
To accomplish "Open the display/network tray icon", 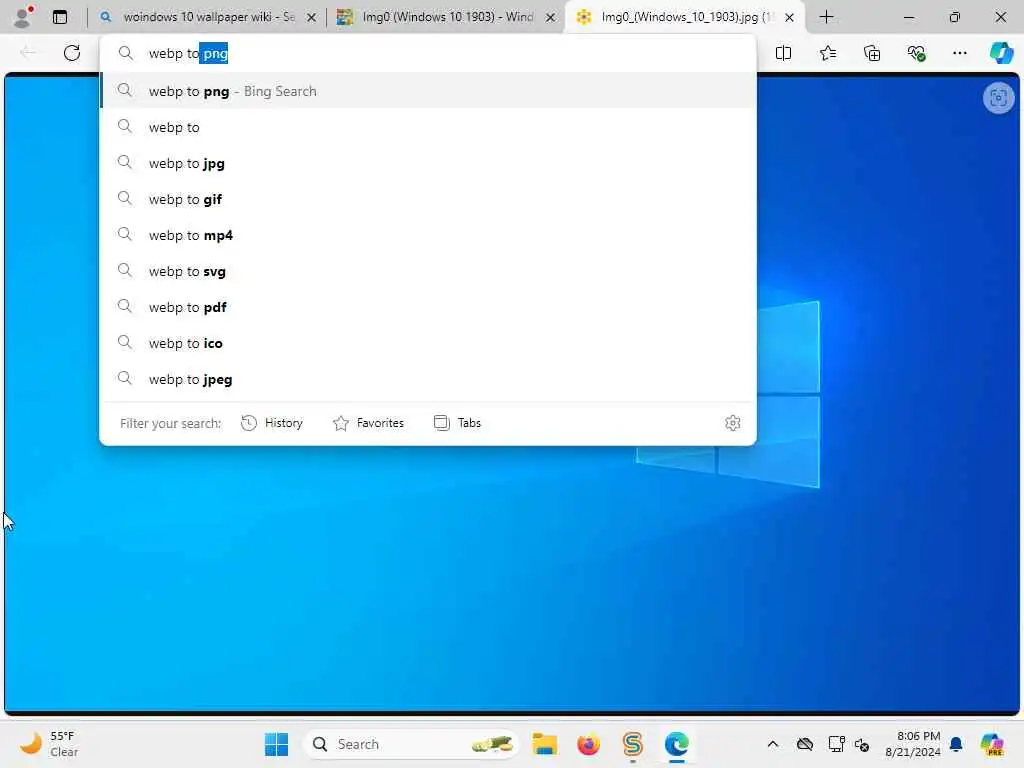I will tap(836, 744).
